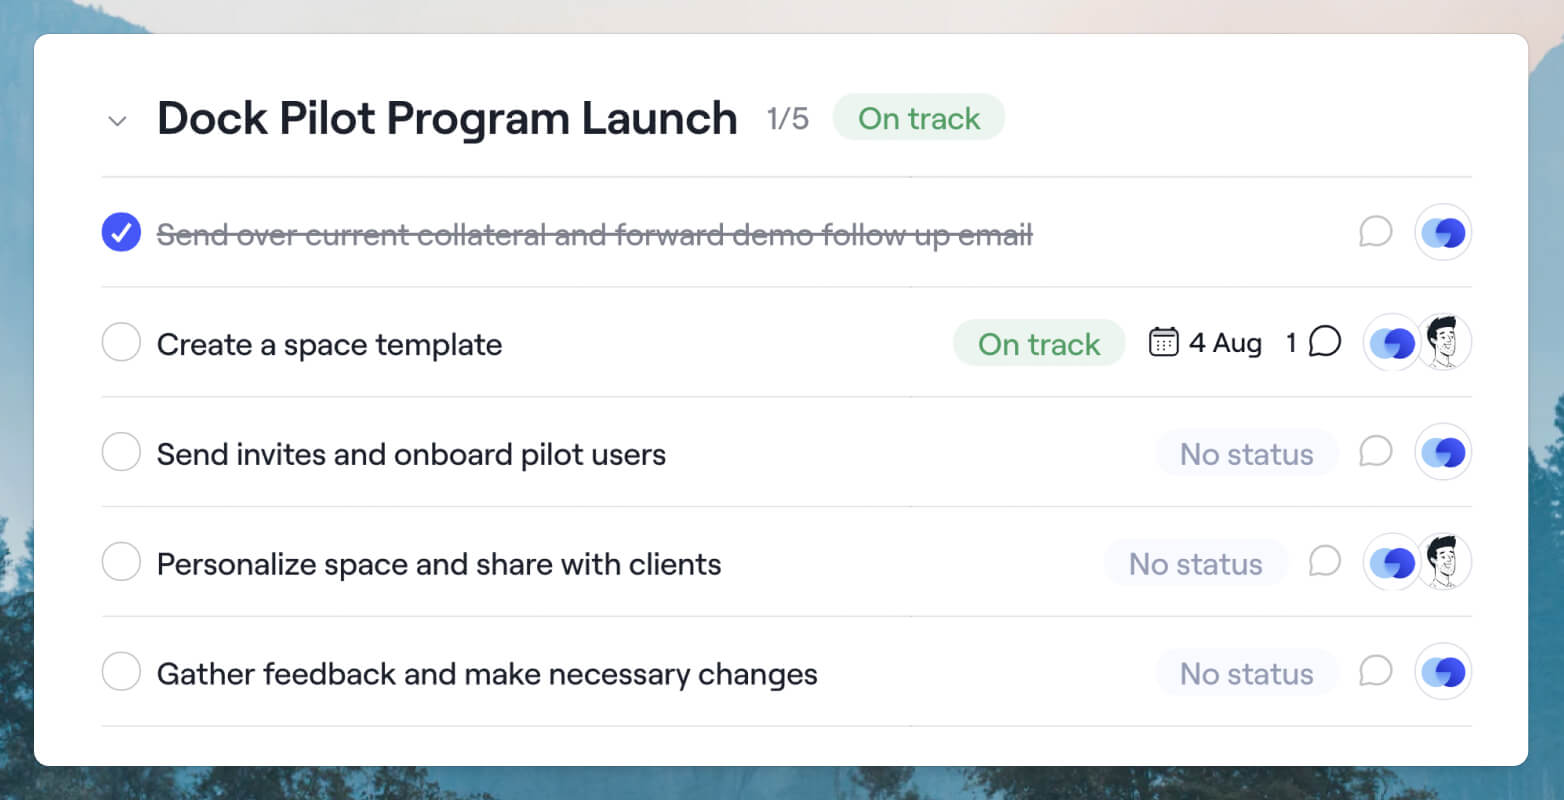Image resolution: width=1564 pixels, height=800 pixels.
Task: Click the calendar icon beside 4 Aug
Action: tap(1163, 342)
